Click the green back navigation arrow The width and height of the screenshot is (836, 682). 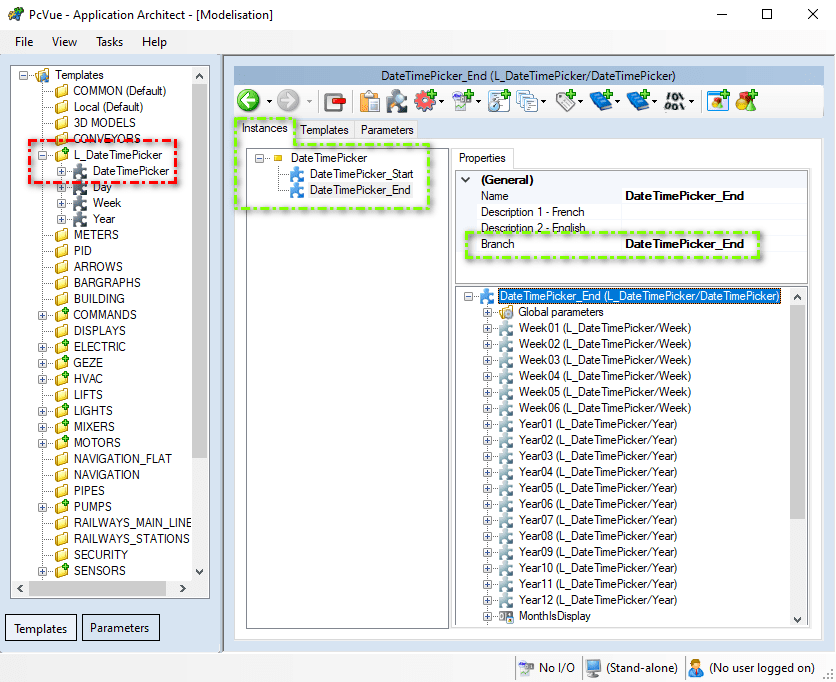pos(248,101)
